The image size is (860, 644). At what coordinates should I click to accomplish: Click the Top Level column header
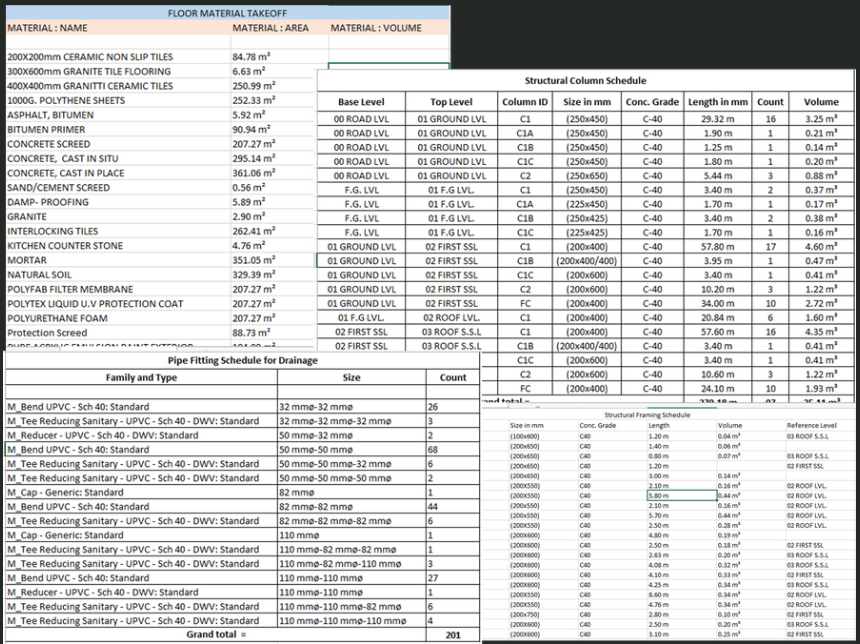coord(451,102)
